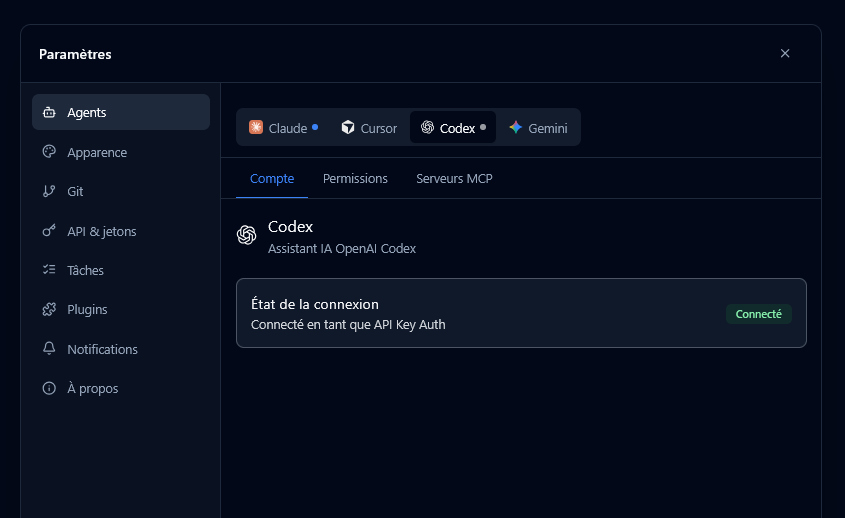Click the green Connecté status badge

click(x=758, y=314)
